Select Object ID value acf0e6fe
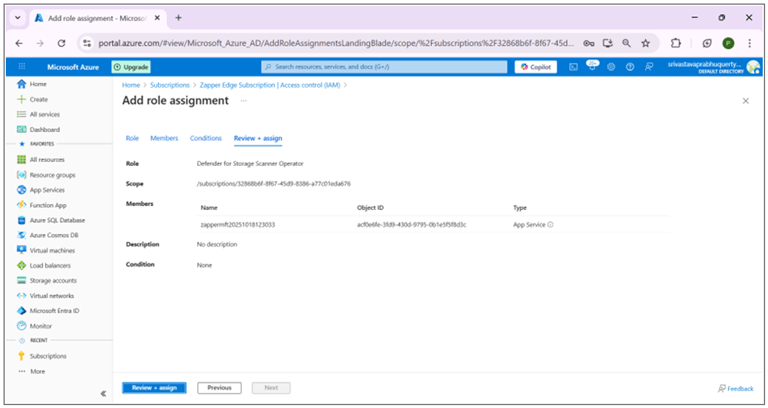This screenshot has height=408, width=768. click(x=411, y=225)
